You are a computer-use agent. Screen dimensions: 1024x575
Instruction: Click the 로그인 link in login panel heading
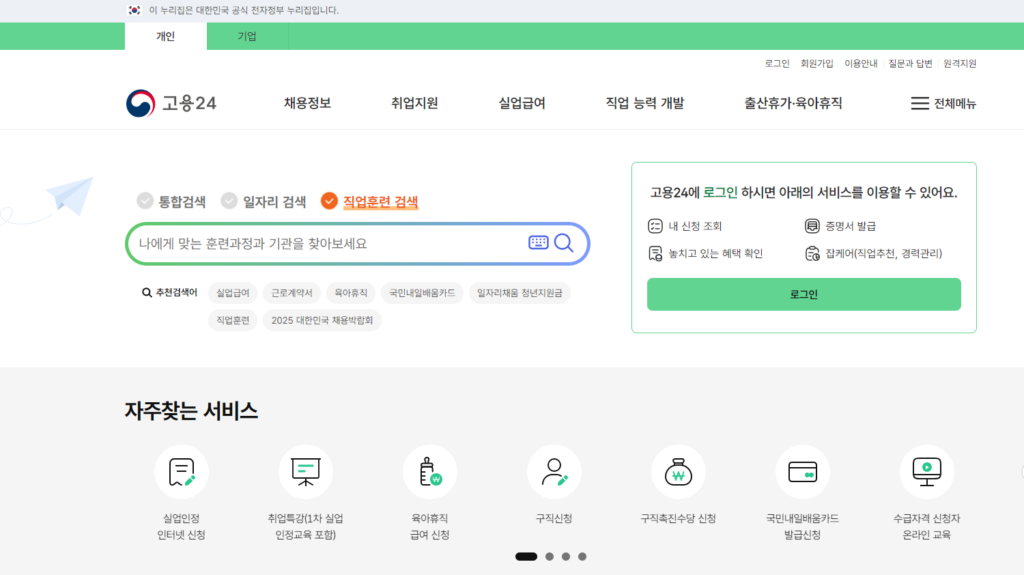click(x=720, y=193)
